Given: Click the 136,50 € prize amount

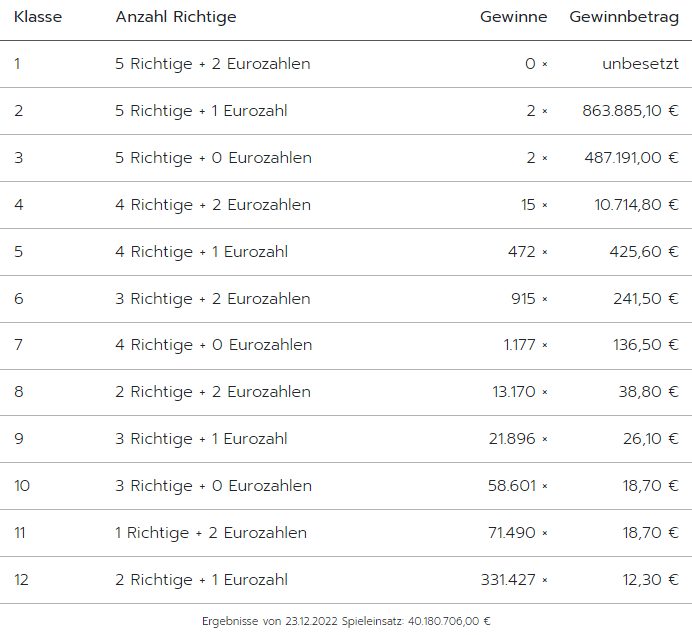Looking at the screenshot, I should click(645, 345).
